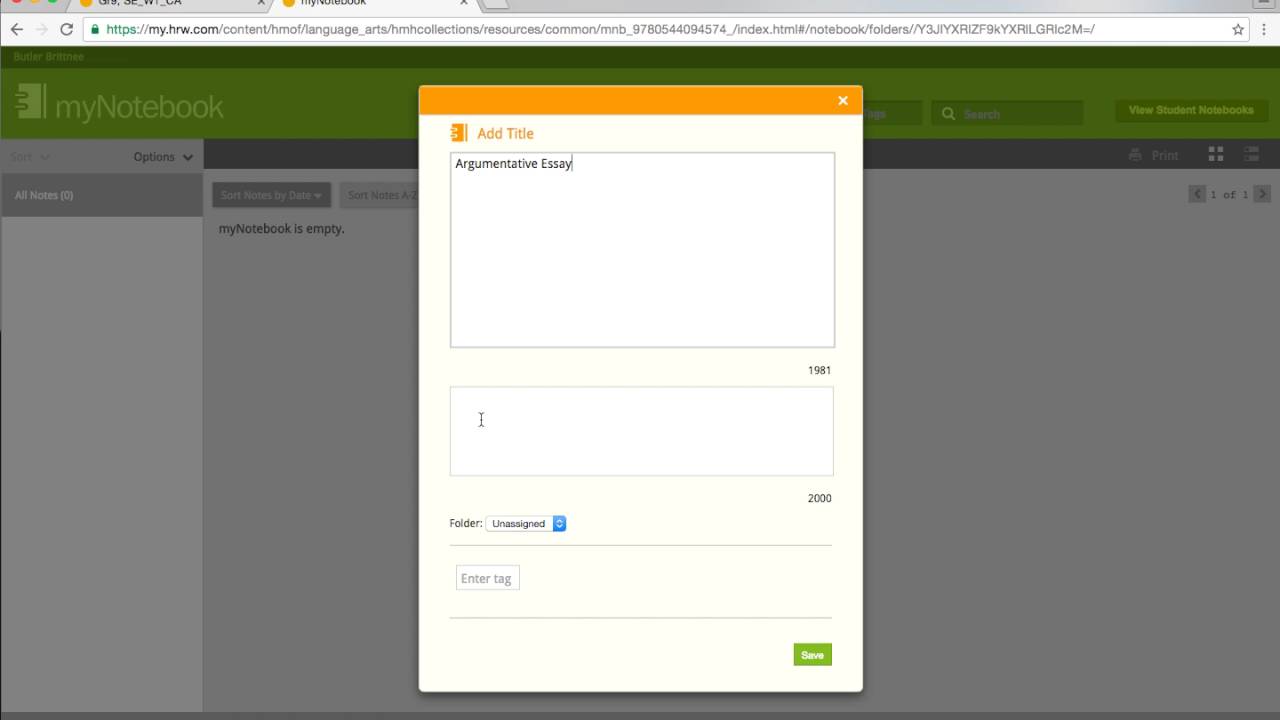
Task: Click inside the empty note body text box
Action: tap(641, 431)
